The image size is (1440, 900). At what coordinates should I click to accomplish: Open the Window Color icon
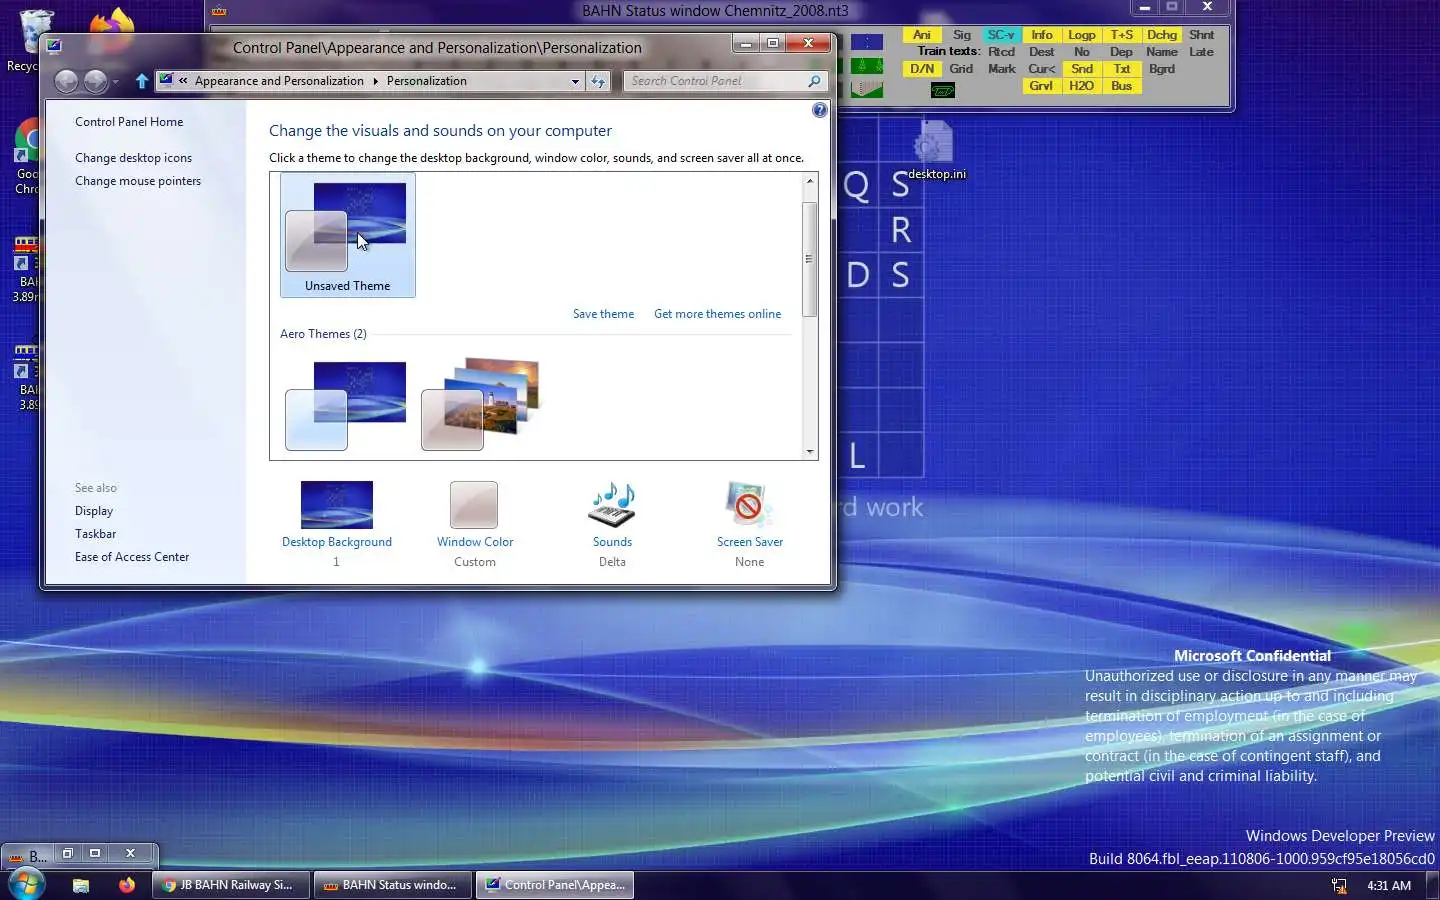[x=474, y=505]
